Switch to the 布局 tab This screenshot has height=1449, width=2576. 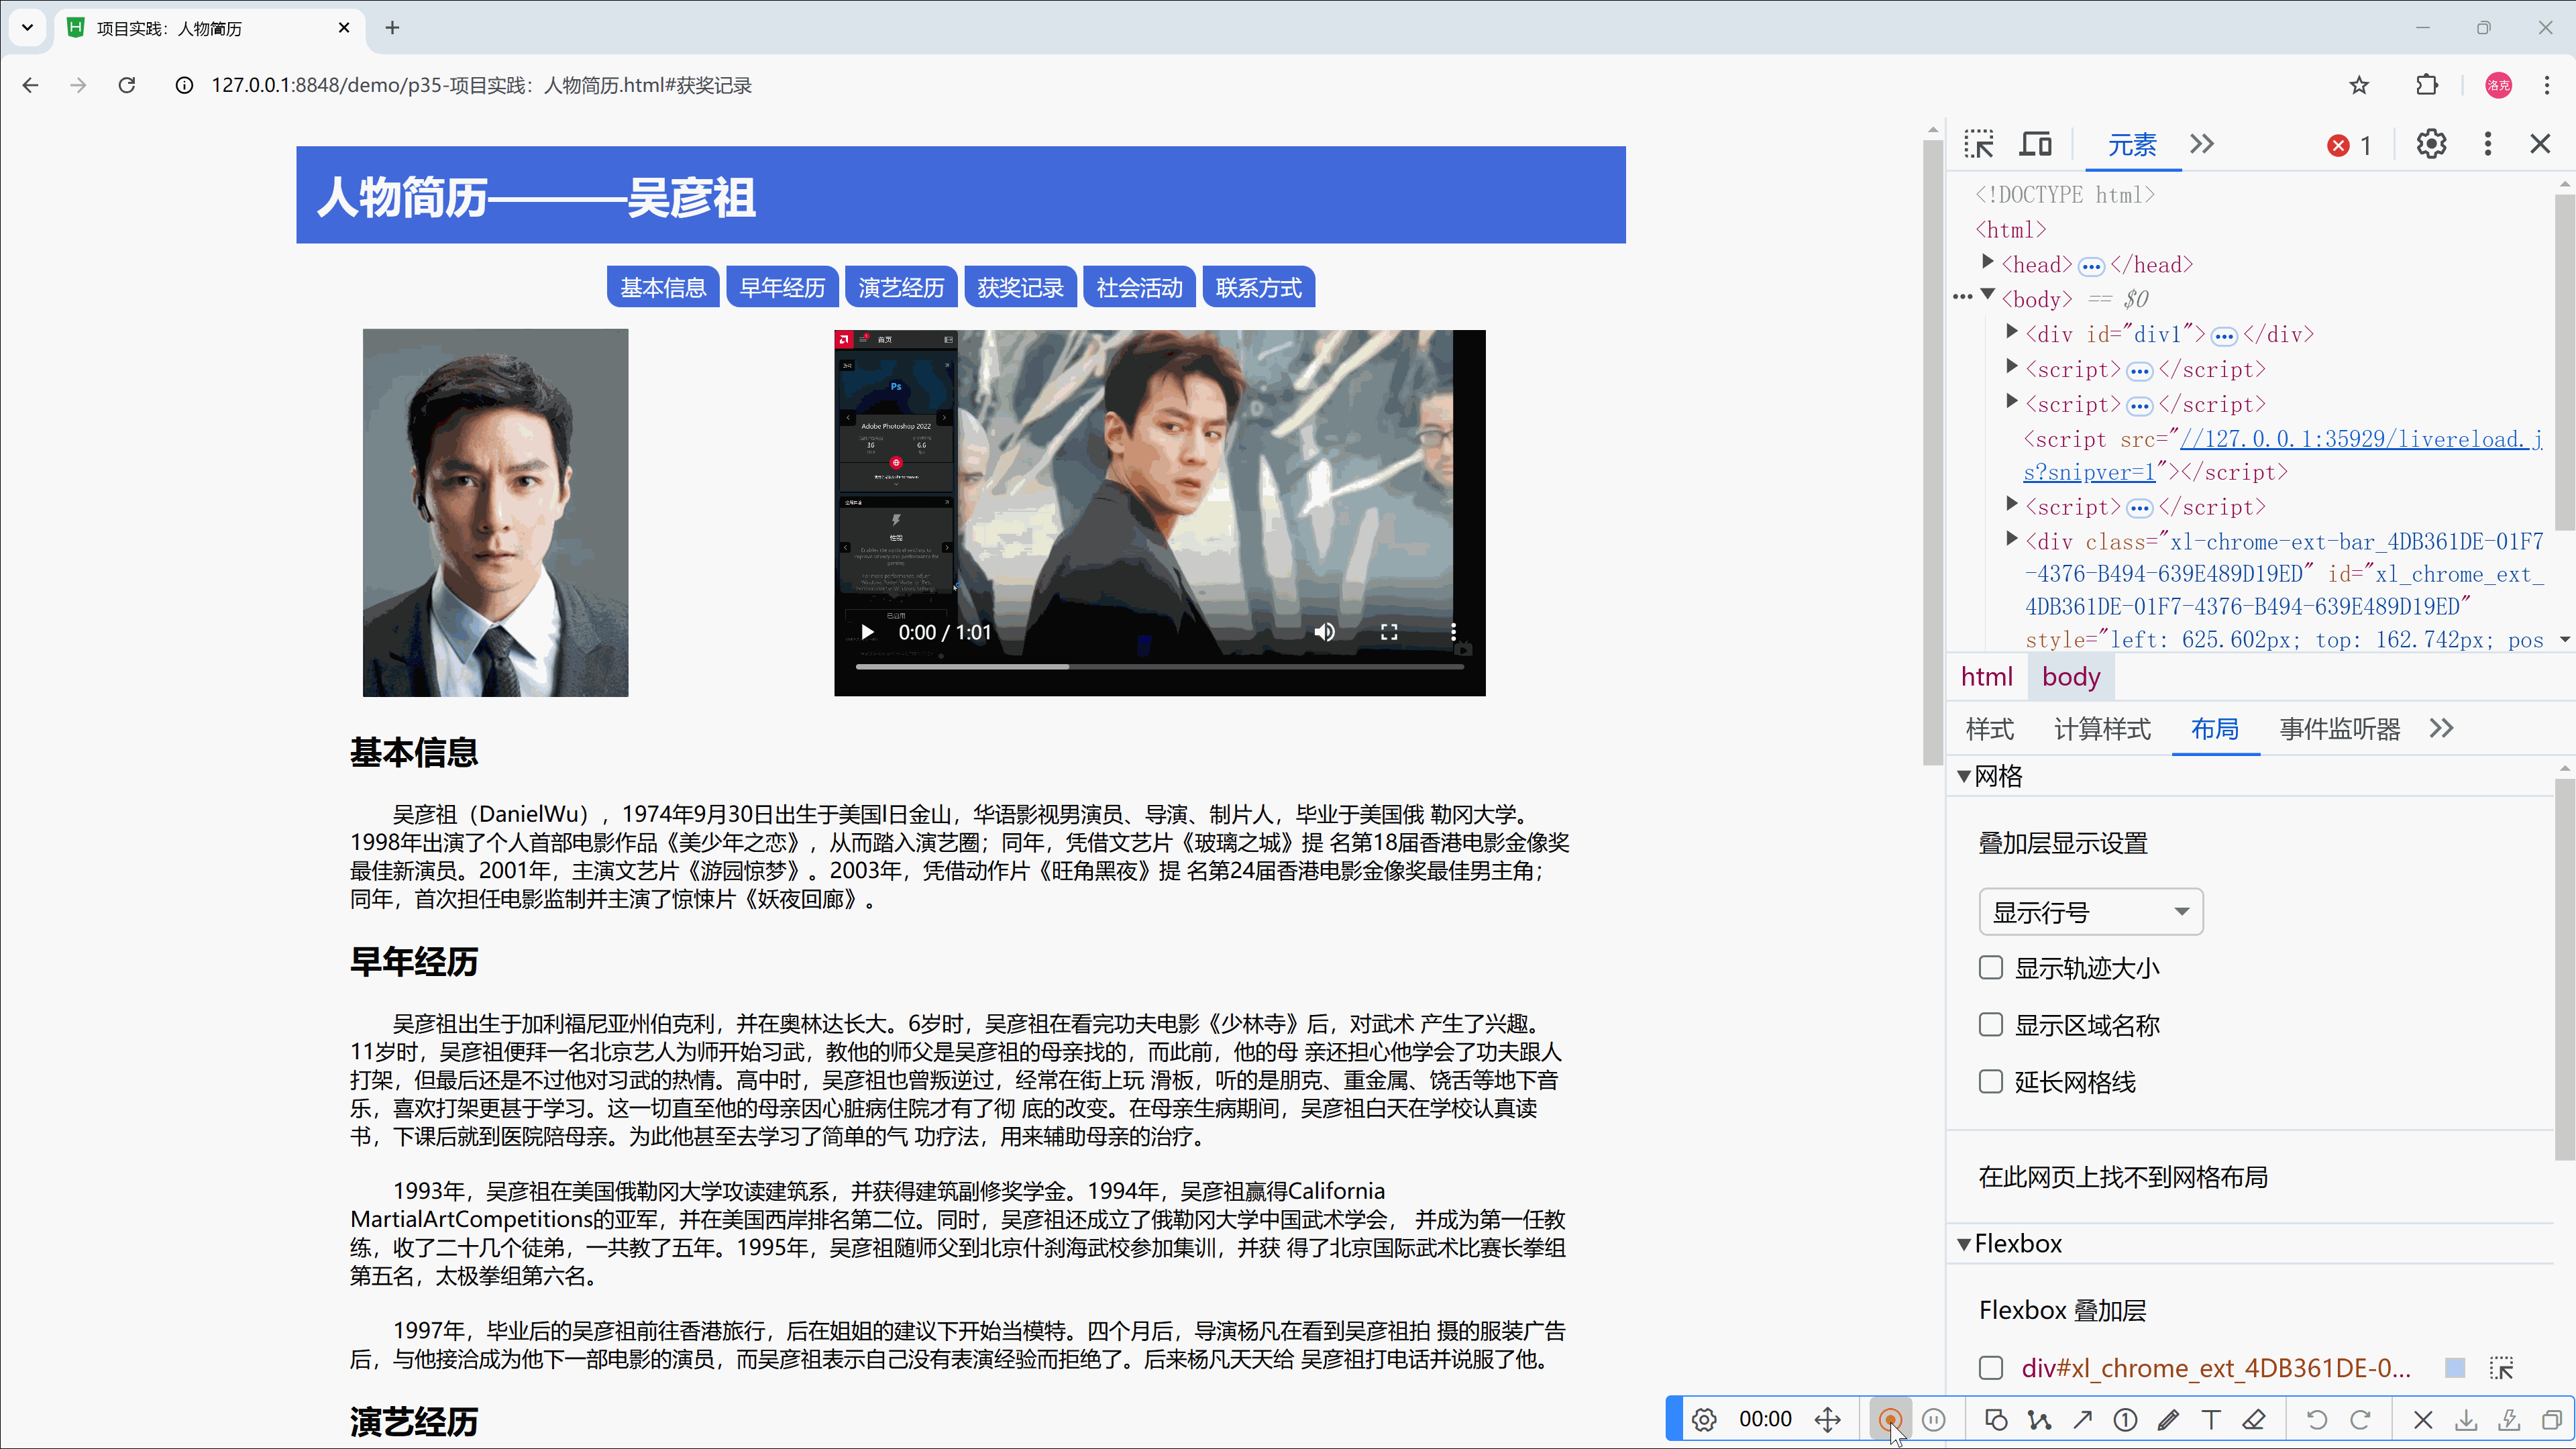pos(2215,729)
